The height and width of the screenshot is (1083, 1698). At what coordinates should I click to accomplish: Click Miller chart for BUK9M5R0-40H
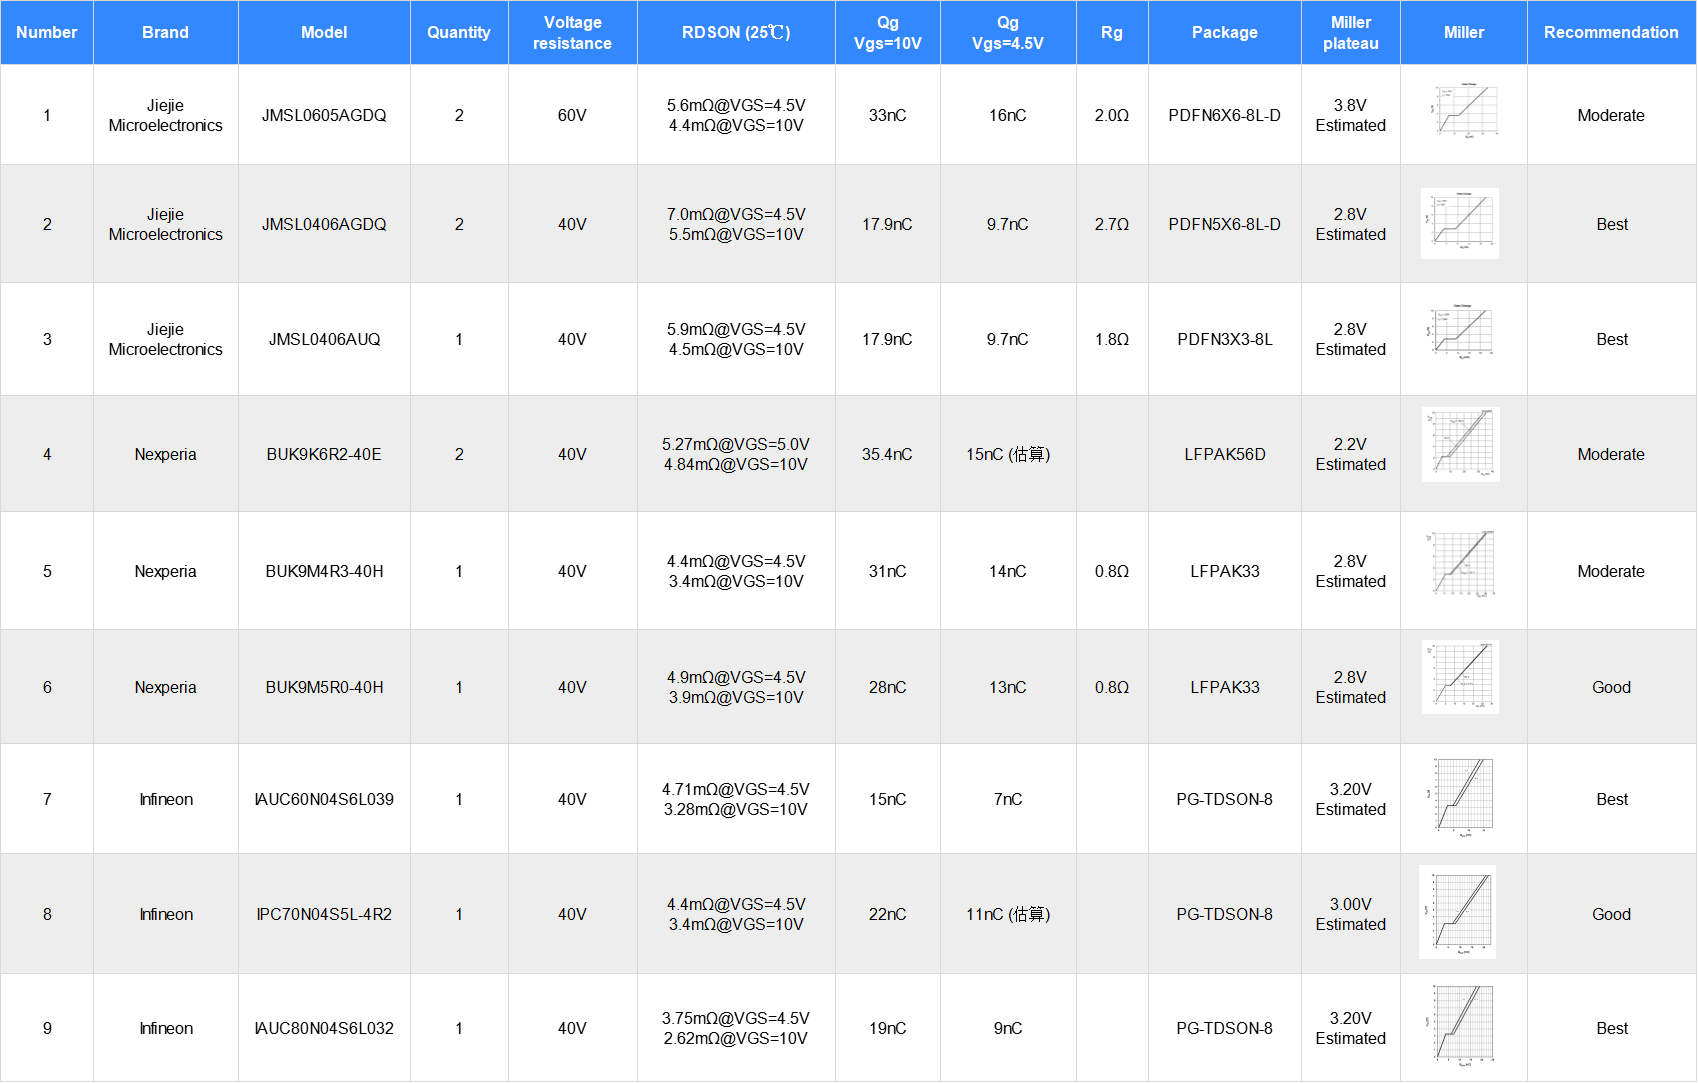(1460, 677)
